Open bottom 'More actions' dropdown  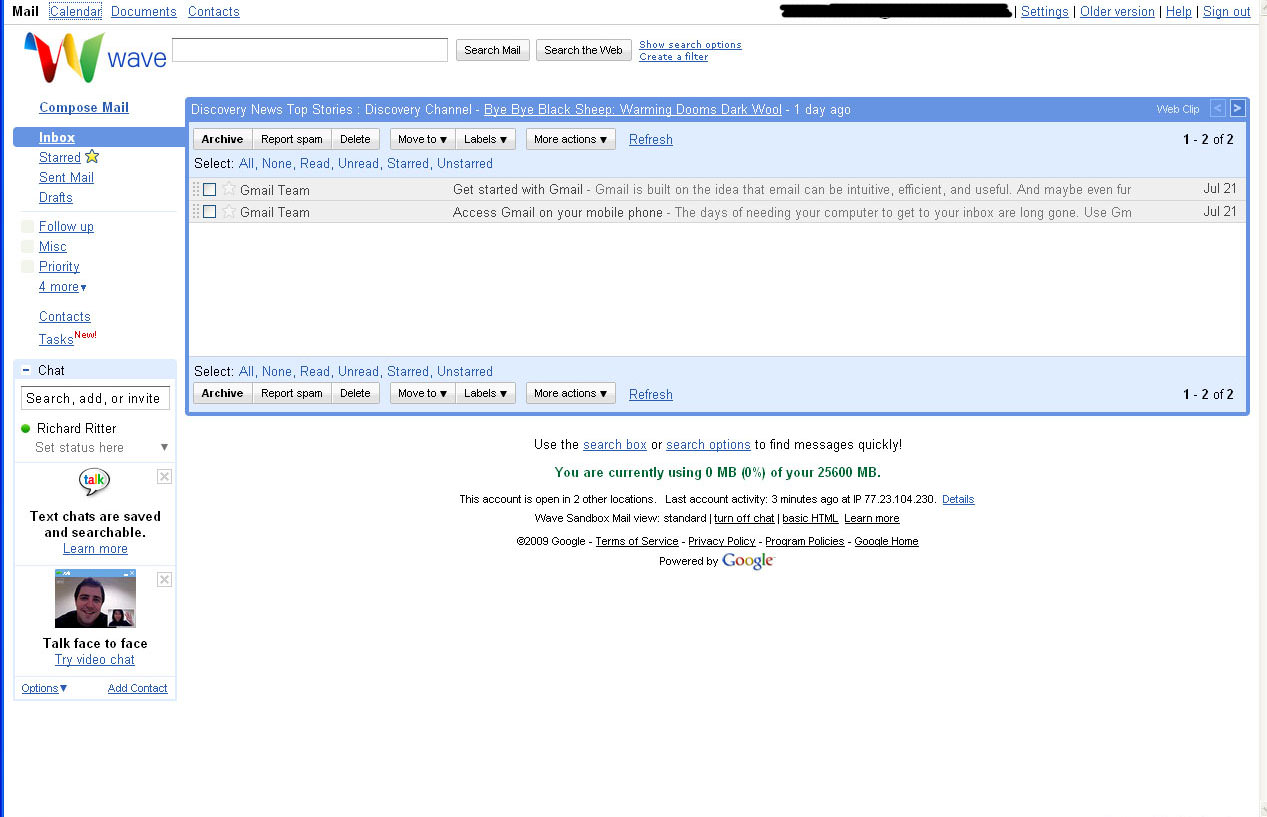click(571, 393)
